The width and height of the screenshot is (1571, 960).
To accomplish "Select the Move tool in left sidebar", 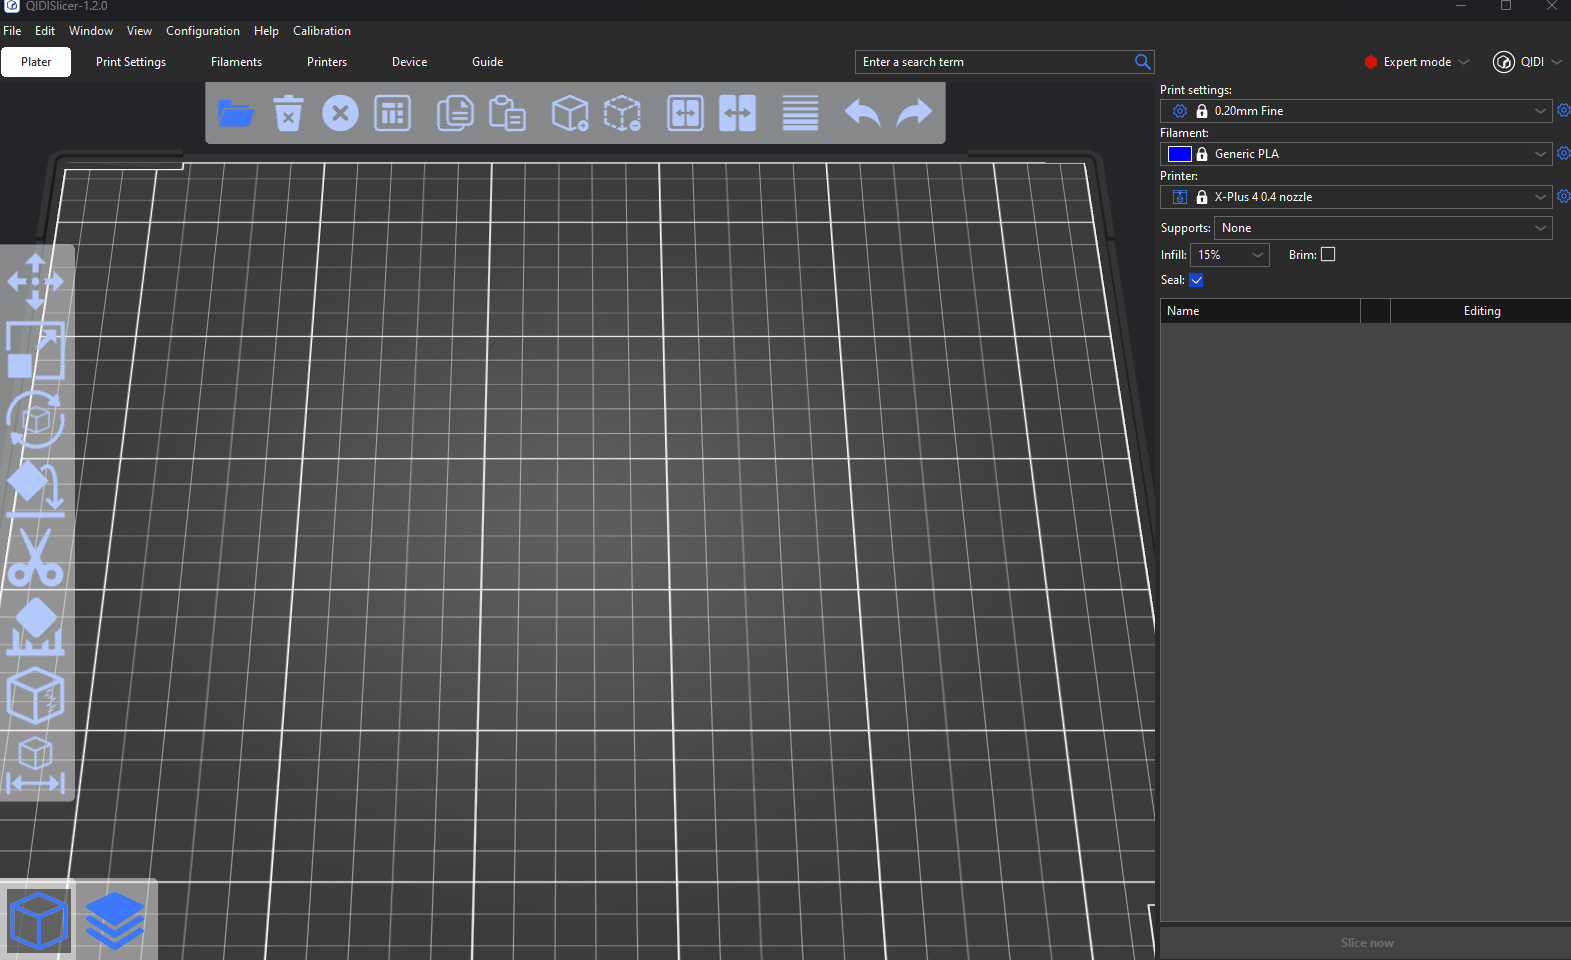I will click(x=36, y=281).
